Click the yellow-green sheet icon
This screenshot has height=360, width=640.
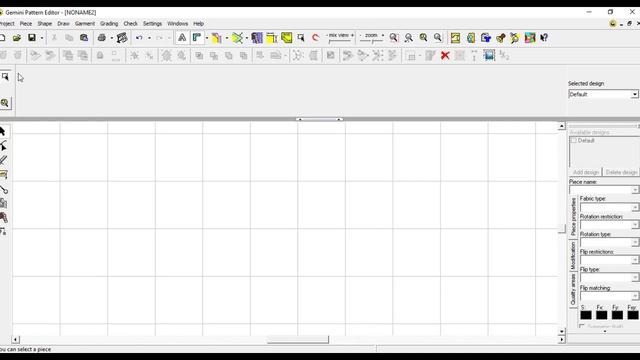tap(287, 38)
